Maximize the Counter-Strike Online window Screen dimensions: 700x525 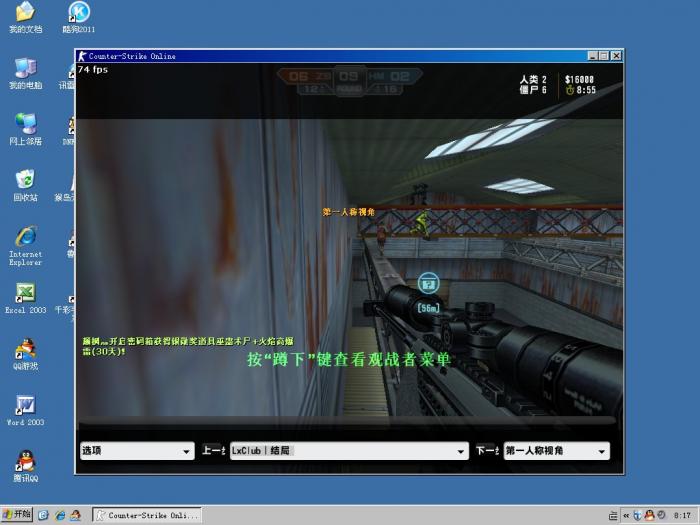[x=604, y=56]
